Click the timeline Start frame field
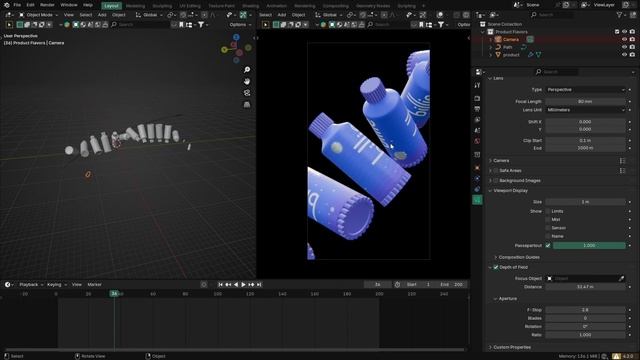 (x=418, y=284)
